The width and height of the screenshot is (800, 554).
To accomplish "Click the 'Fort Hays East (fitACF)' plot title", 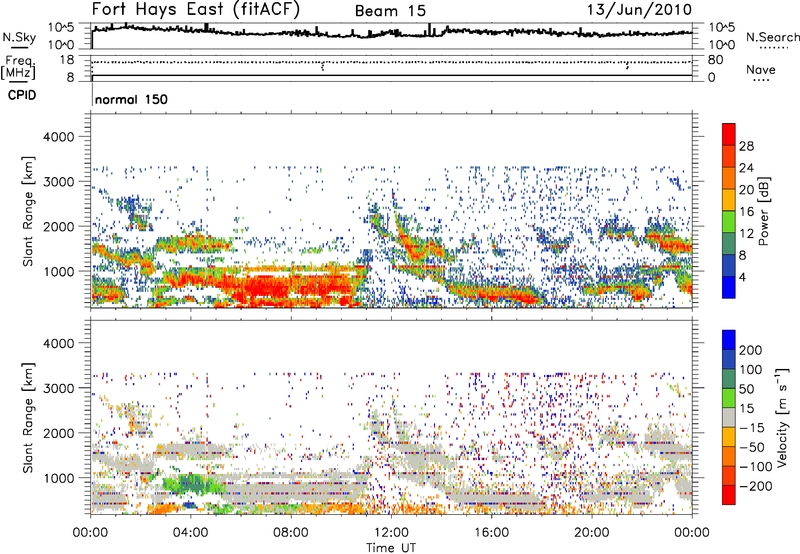I will pos(195,9).
